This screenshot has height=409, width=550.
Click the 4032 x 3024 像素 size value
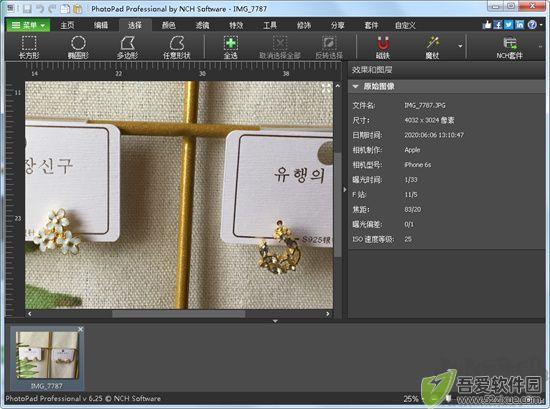point(429,120)
